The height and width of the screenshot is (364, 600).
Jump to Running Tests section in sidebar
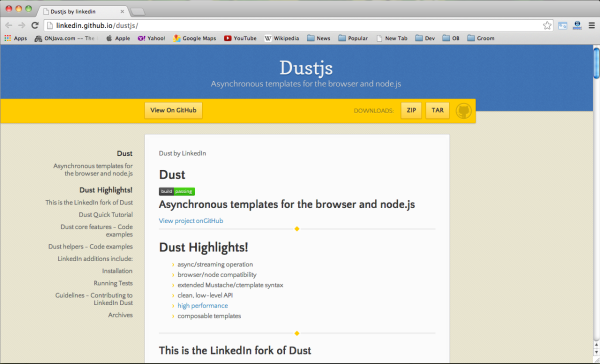coord(113,283)
